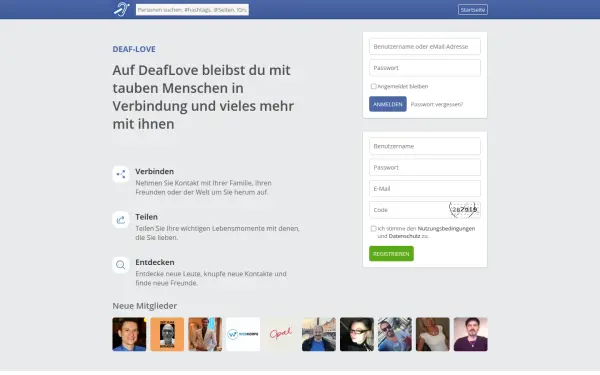Enable the Angemeldet bleiben checkbox
The height and width of the screenshot is (375, 600).
click(x=373, y=86)
